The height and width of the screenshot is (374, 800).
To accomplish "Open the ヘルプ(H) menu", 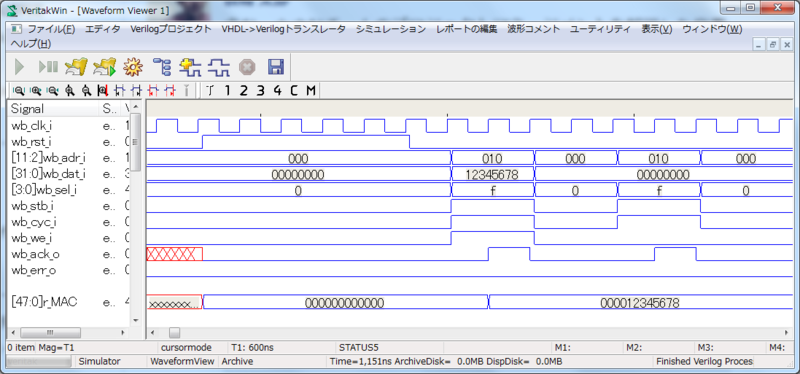I will coord(31,44).
